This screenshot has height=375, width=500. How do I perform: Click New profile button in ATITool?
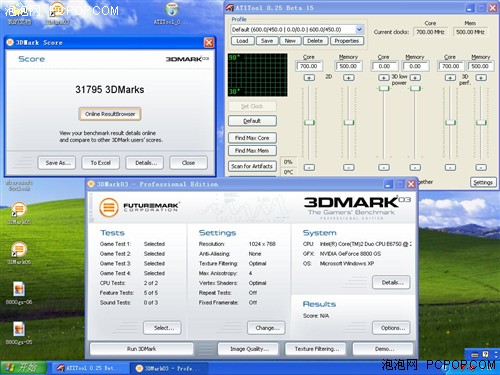[x=290, y=41]
